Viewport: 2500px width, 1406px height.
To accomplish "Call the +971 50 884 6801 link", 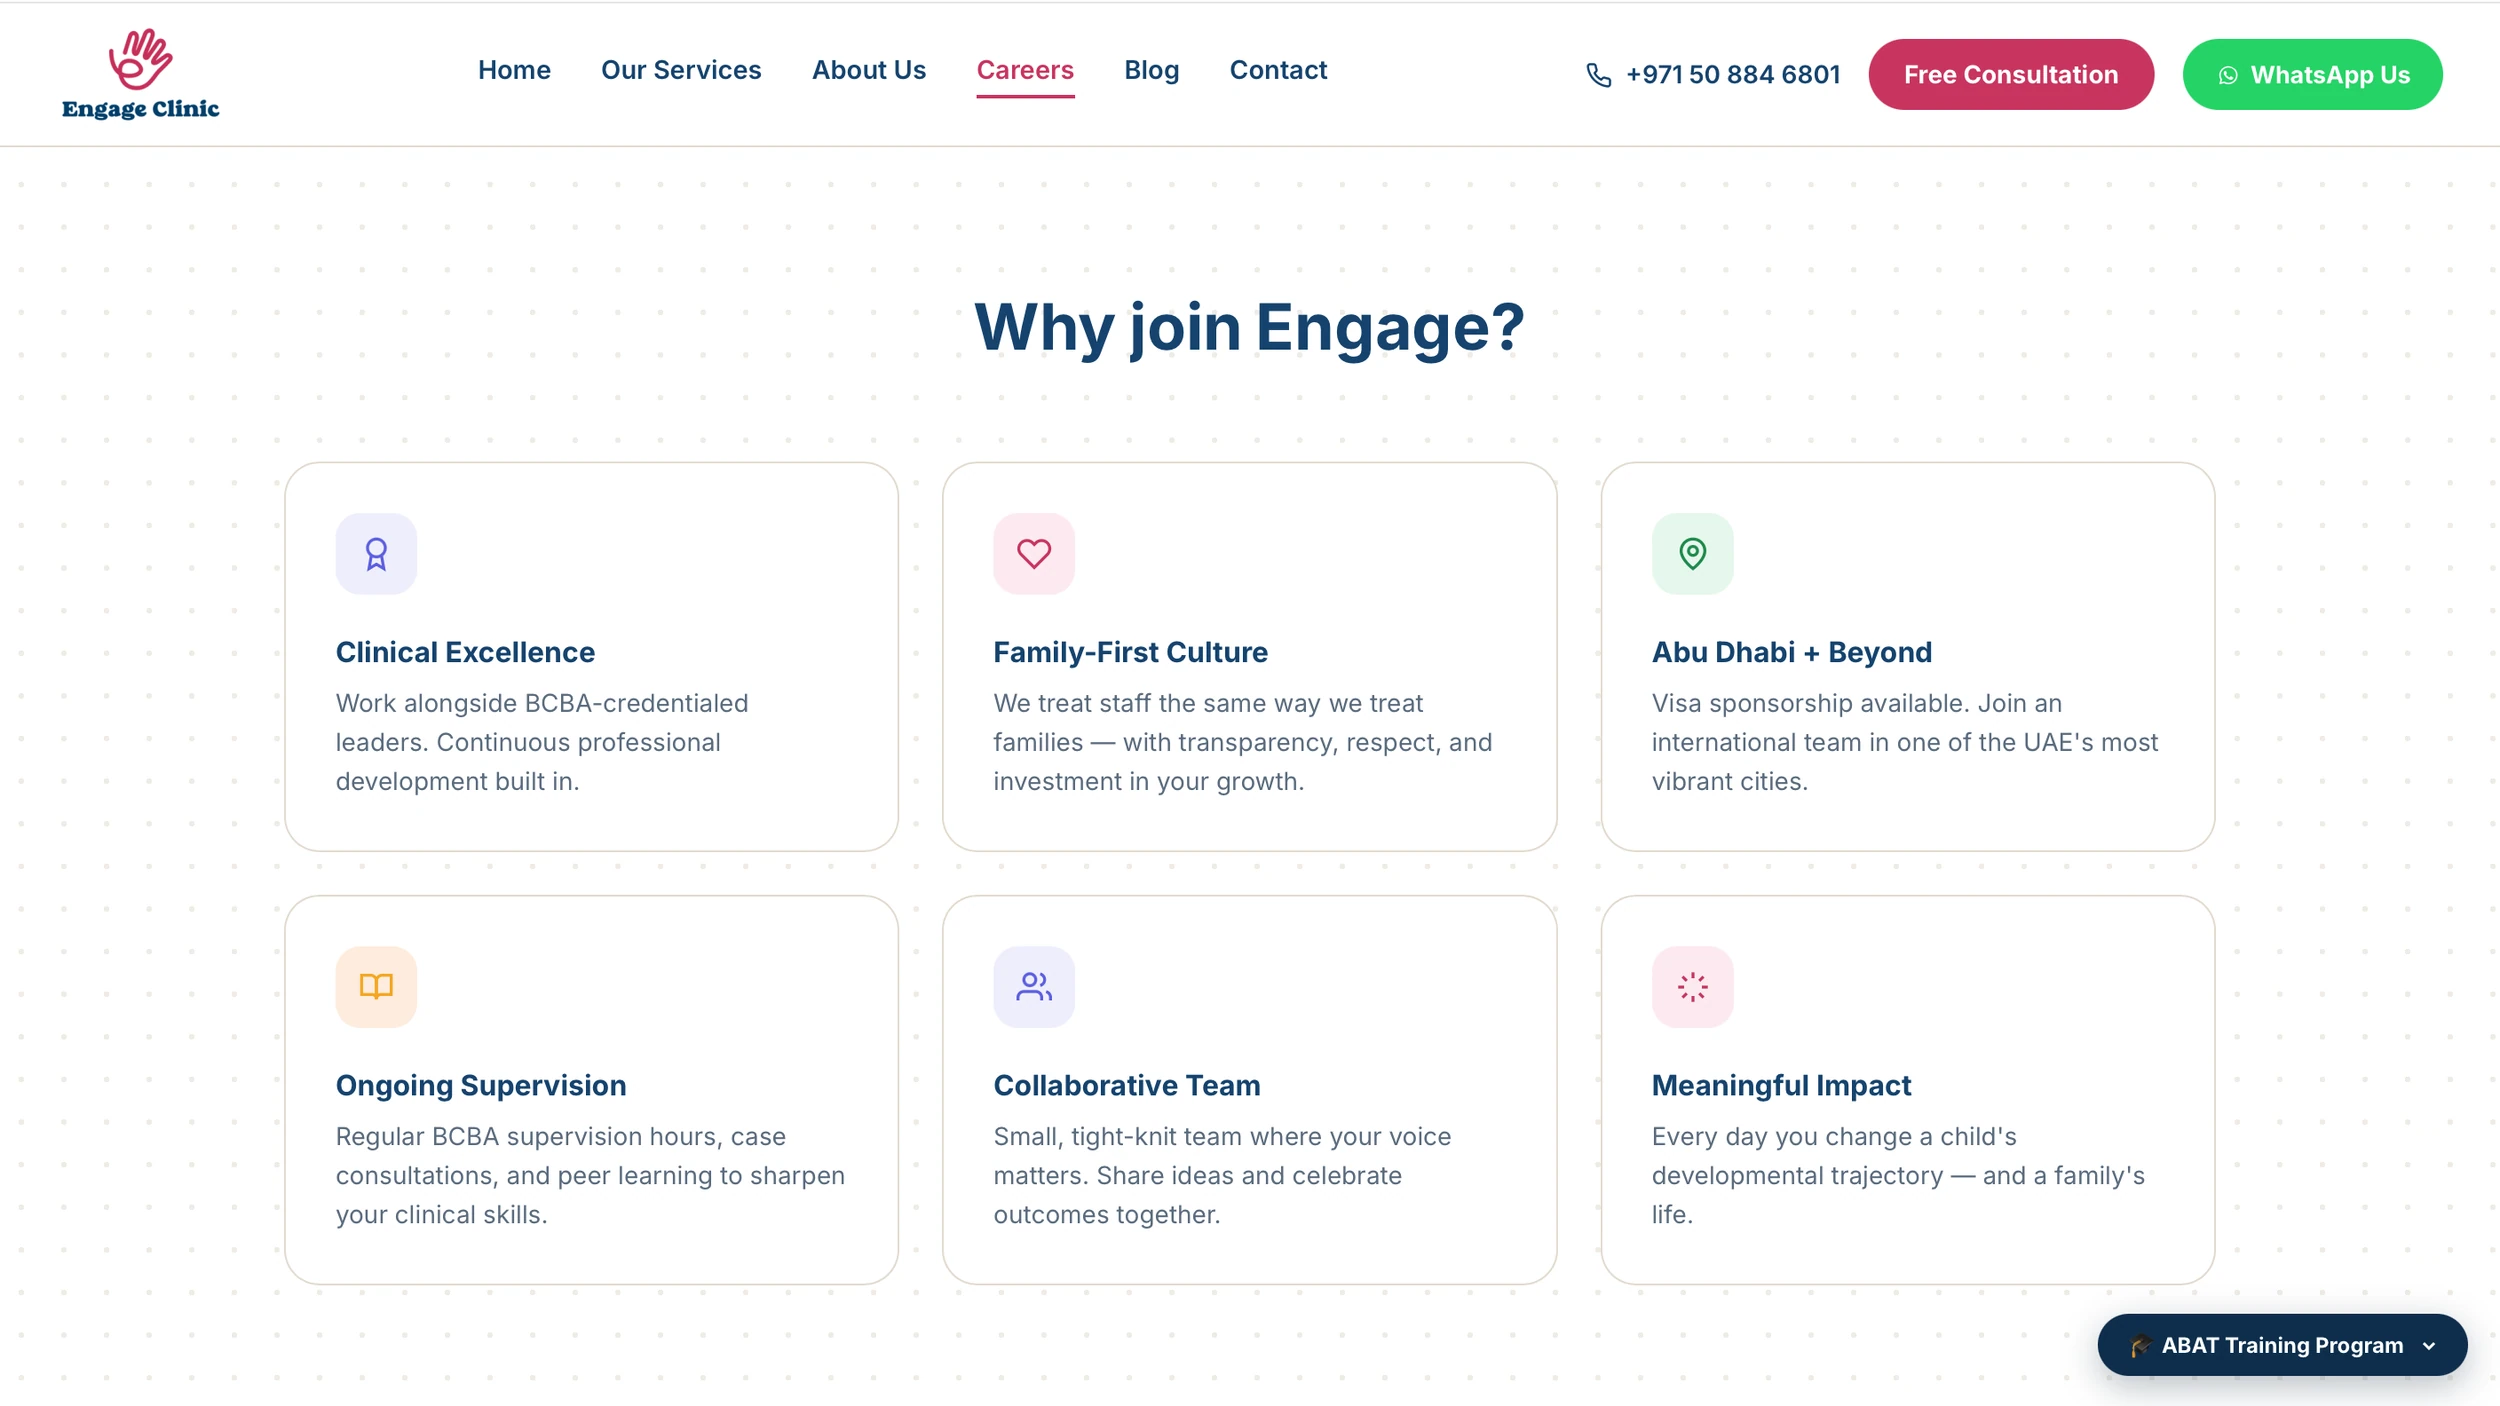I will pyautogui.click(x=1732, y=75).
